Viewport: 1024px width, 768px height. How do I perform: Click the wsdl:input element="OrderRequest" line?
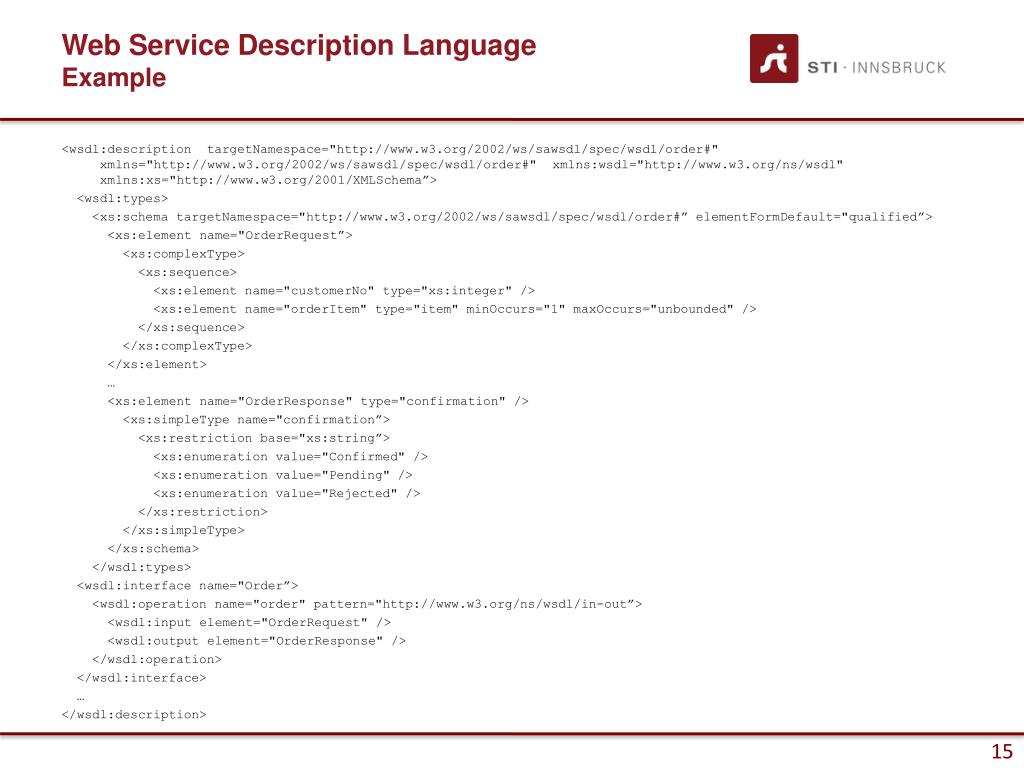click(249, 622)
